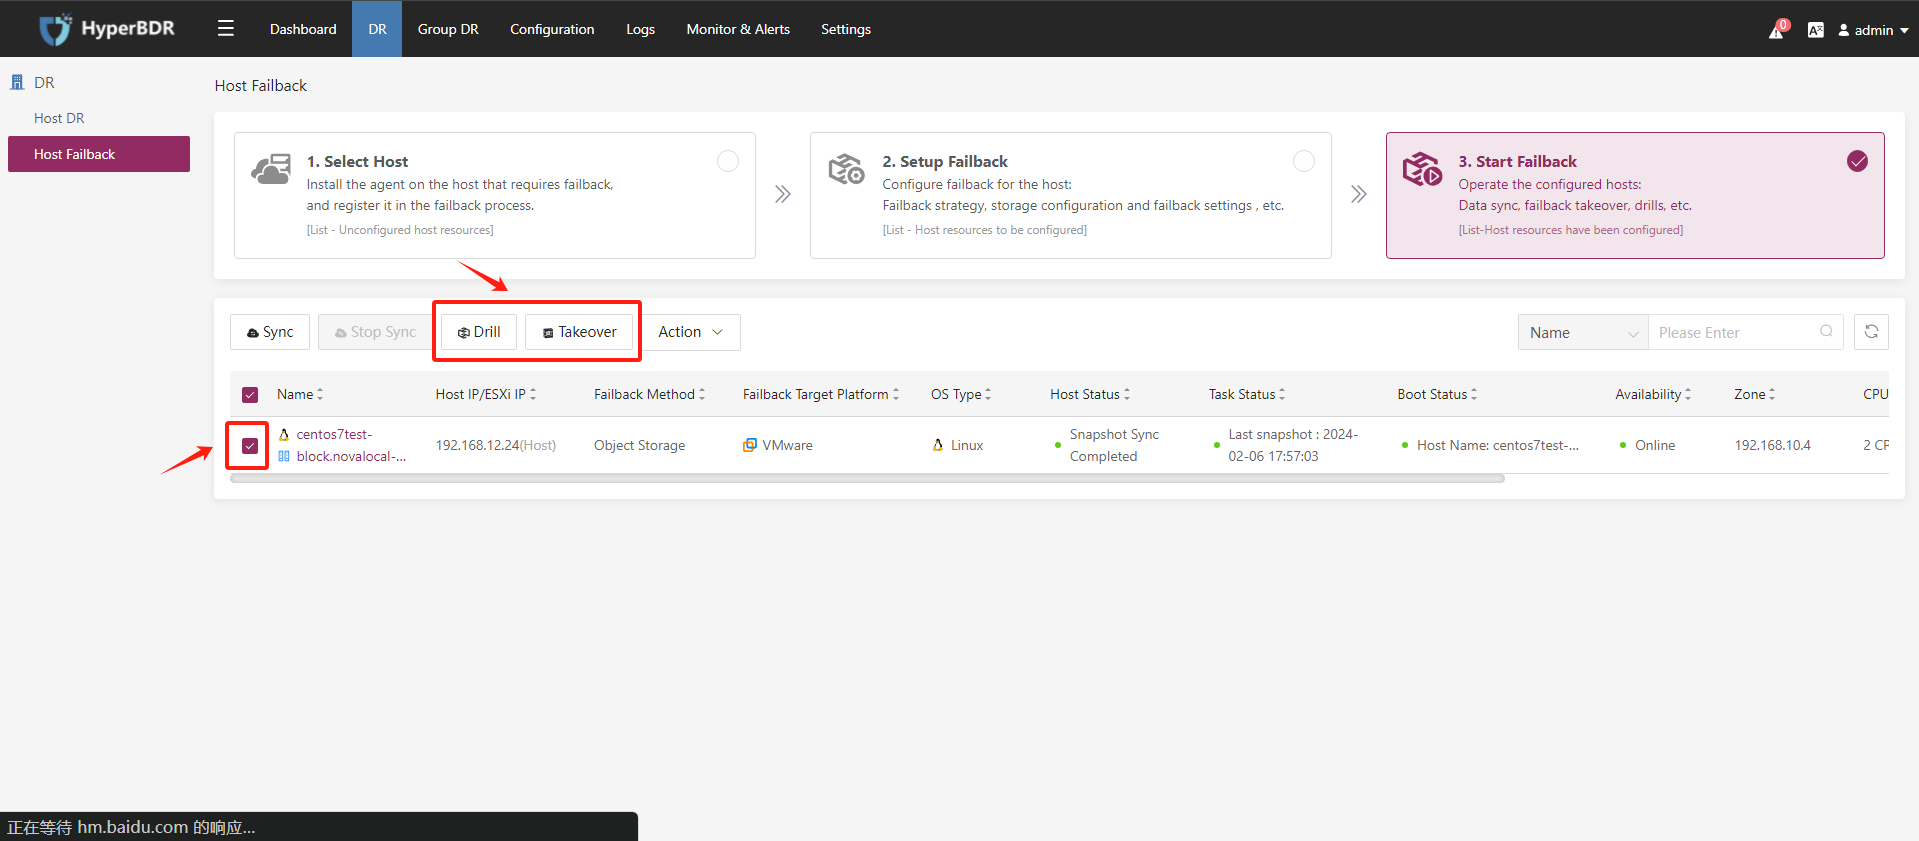This screenshot has width=1919, height=841.
Task: Click the Start Failback play-box icon
Action: tap(1422, 169)
